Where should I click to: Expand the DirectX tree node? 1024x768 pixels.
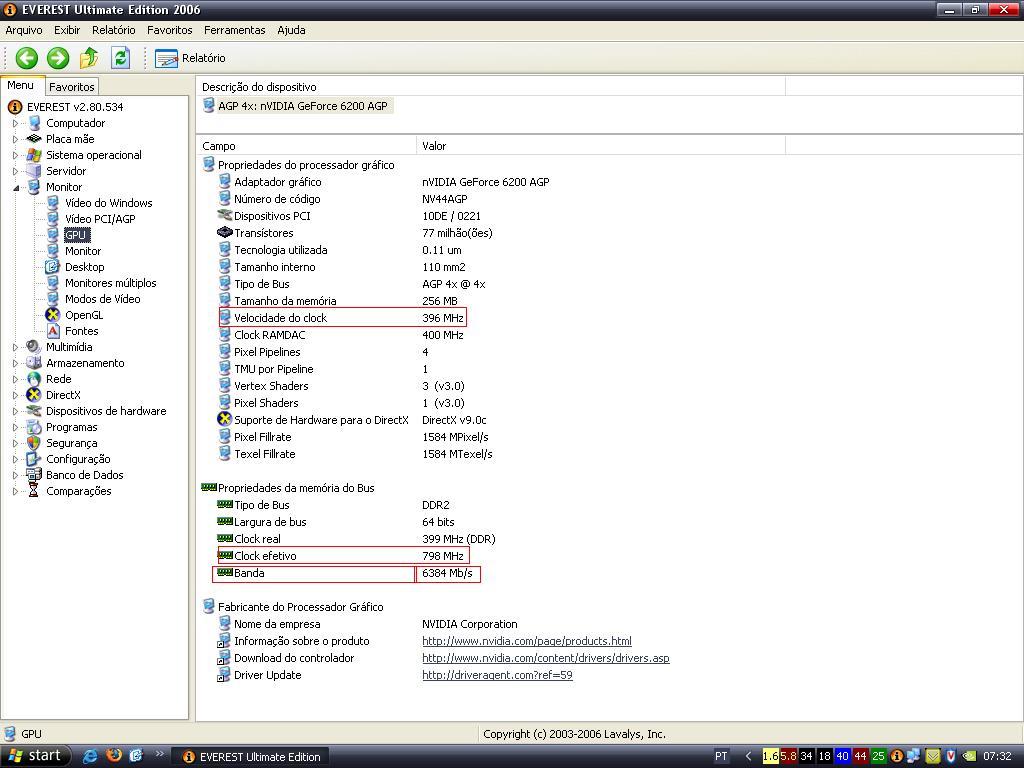(15, 395)
